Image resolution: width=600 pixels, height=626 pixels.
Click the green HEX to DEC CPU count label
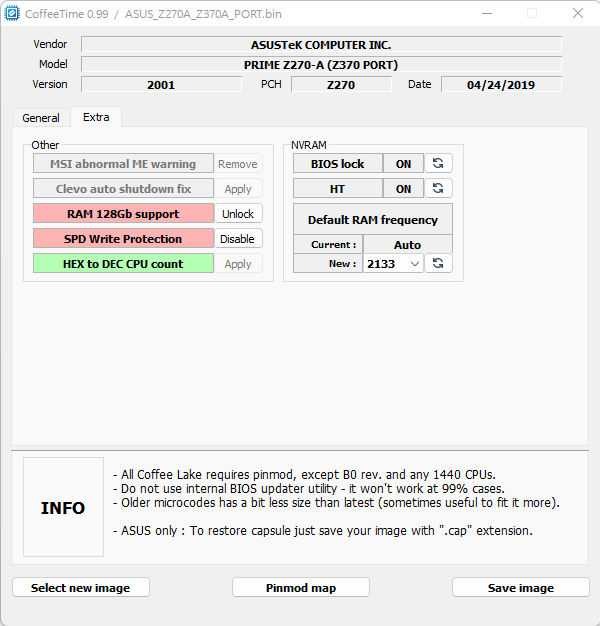[x=123, y=263]
